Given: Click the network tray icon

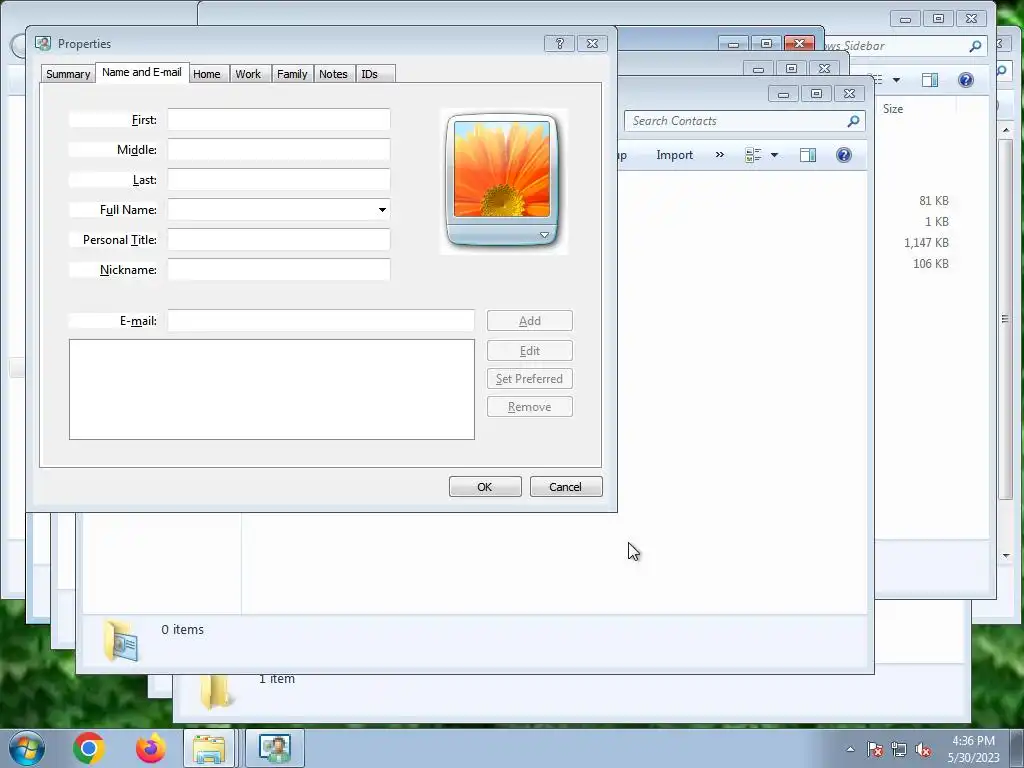Looking at the screenshot, I should click(x=899, y=750).
